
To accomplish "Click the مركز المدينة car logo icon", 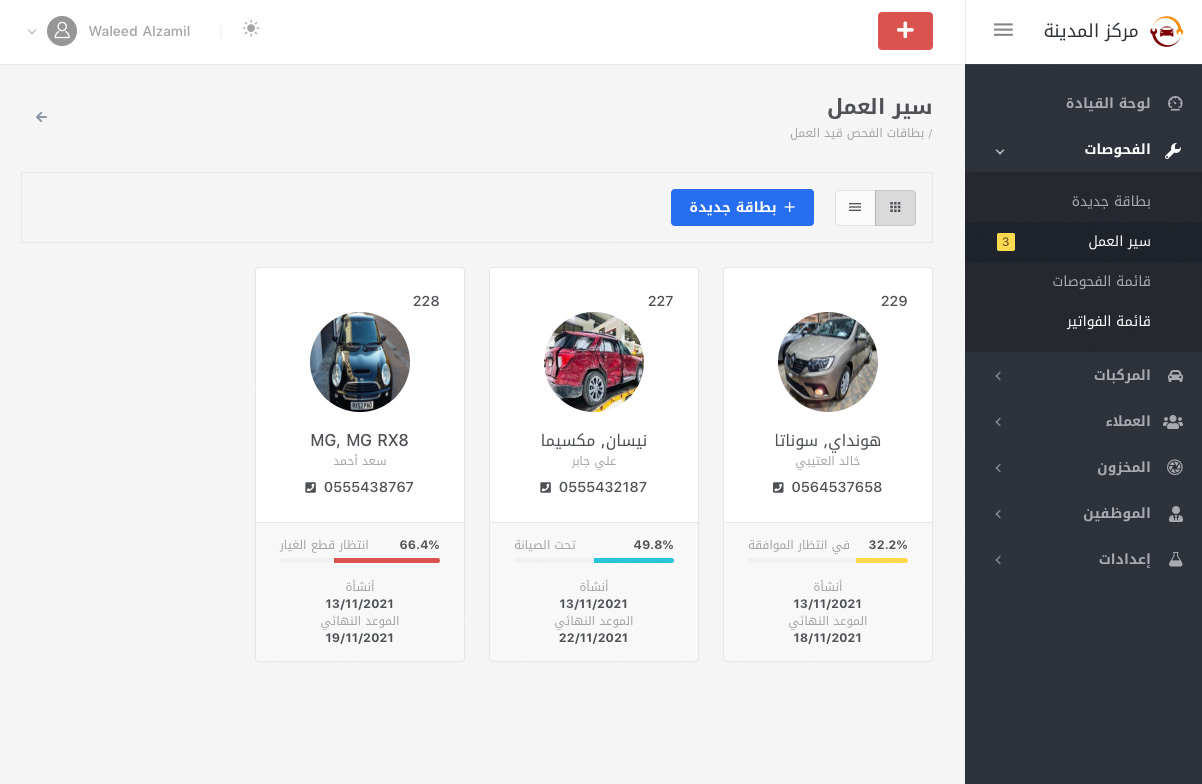I will [x=1166, y=31].
